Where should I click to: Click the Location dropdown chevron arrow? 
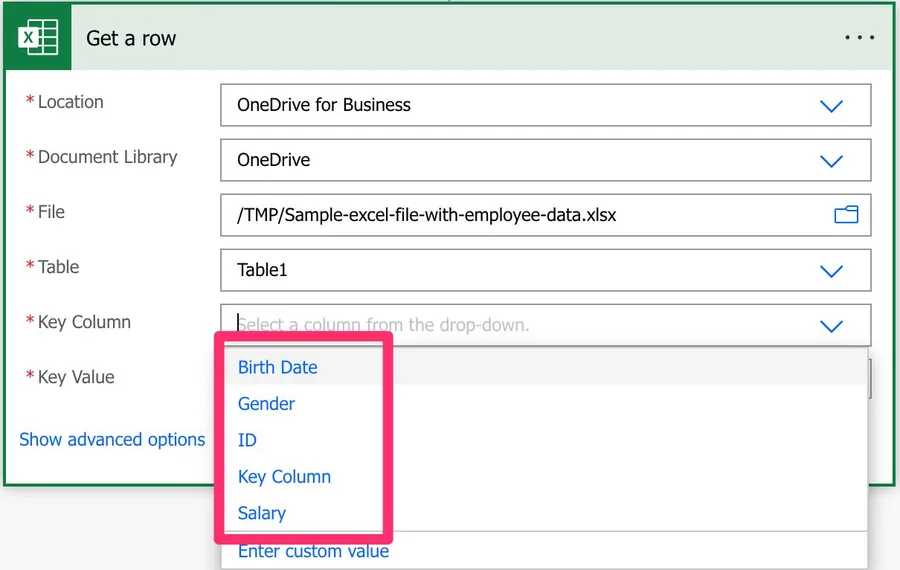click(831, 106)
